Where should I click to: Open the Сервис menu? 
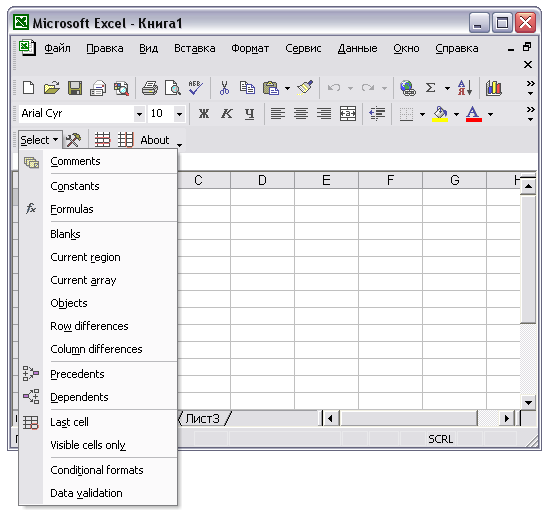point(303,48)
